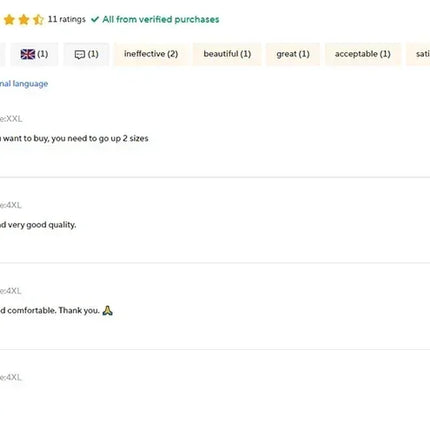Select the 'acceptable (1)' filter tag
The height and width of the screenshot is (430, 430).
click(x=362, y=54)
